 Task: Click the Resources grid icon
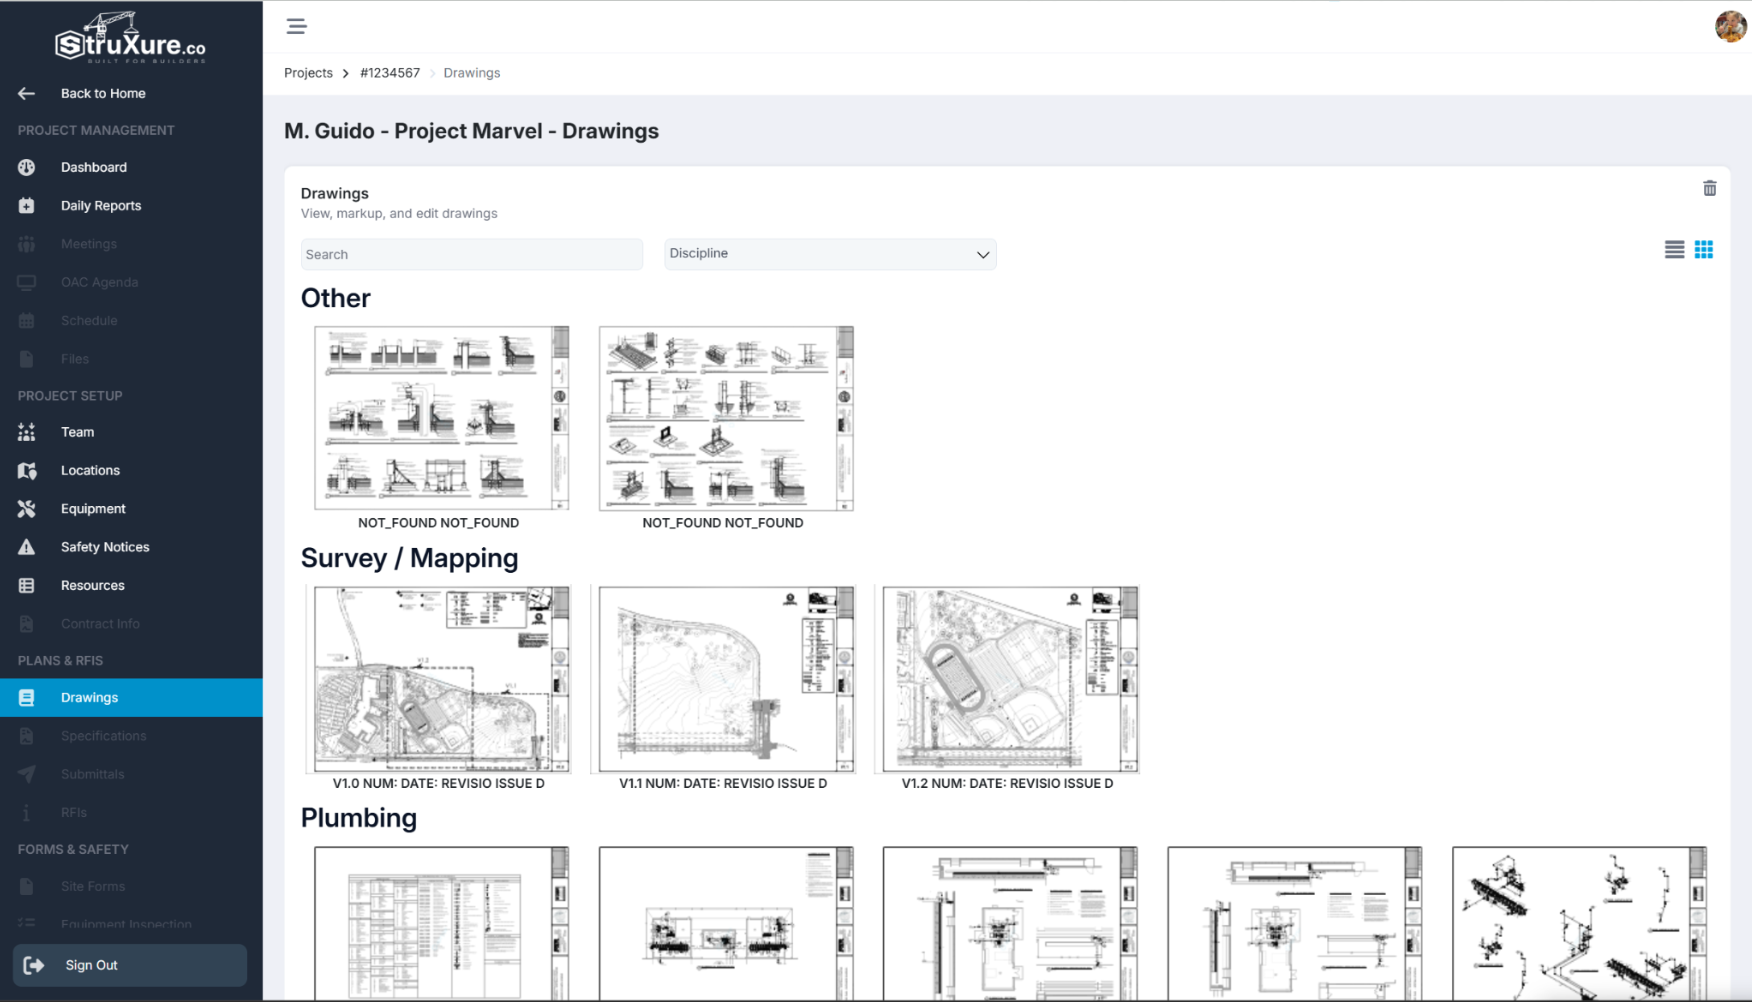point(26,585)
